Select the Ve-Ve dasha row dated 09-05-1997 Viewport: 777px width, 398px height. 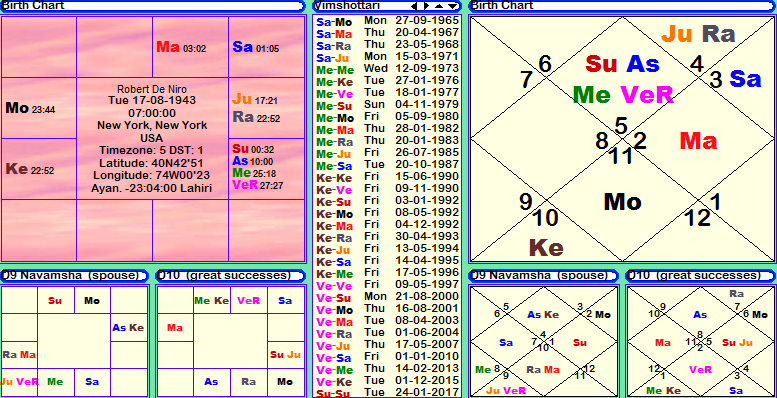tap(387, 285)
